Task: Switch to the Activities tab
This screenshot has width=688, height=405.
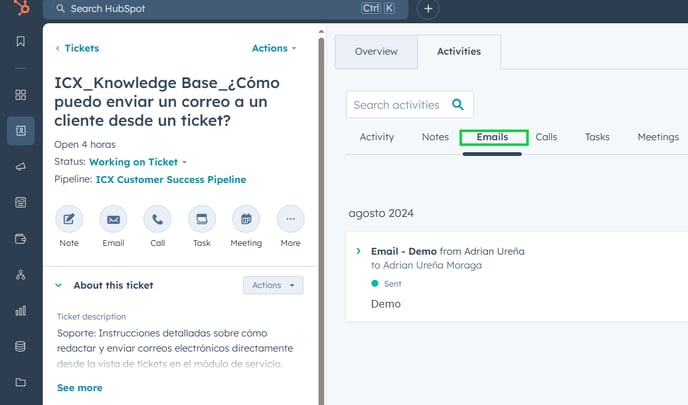Action: (x=459, y=51)
